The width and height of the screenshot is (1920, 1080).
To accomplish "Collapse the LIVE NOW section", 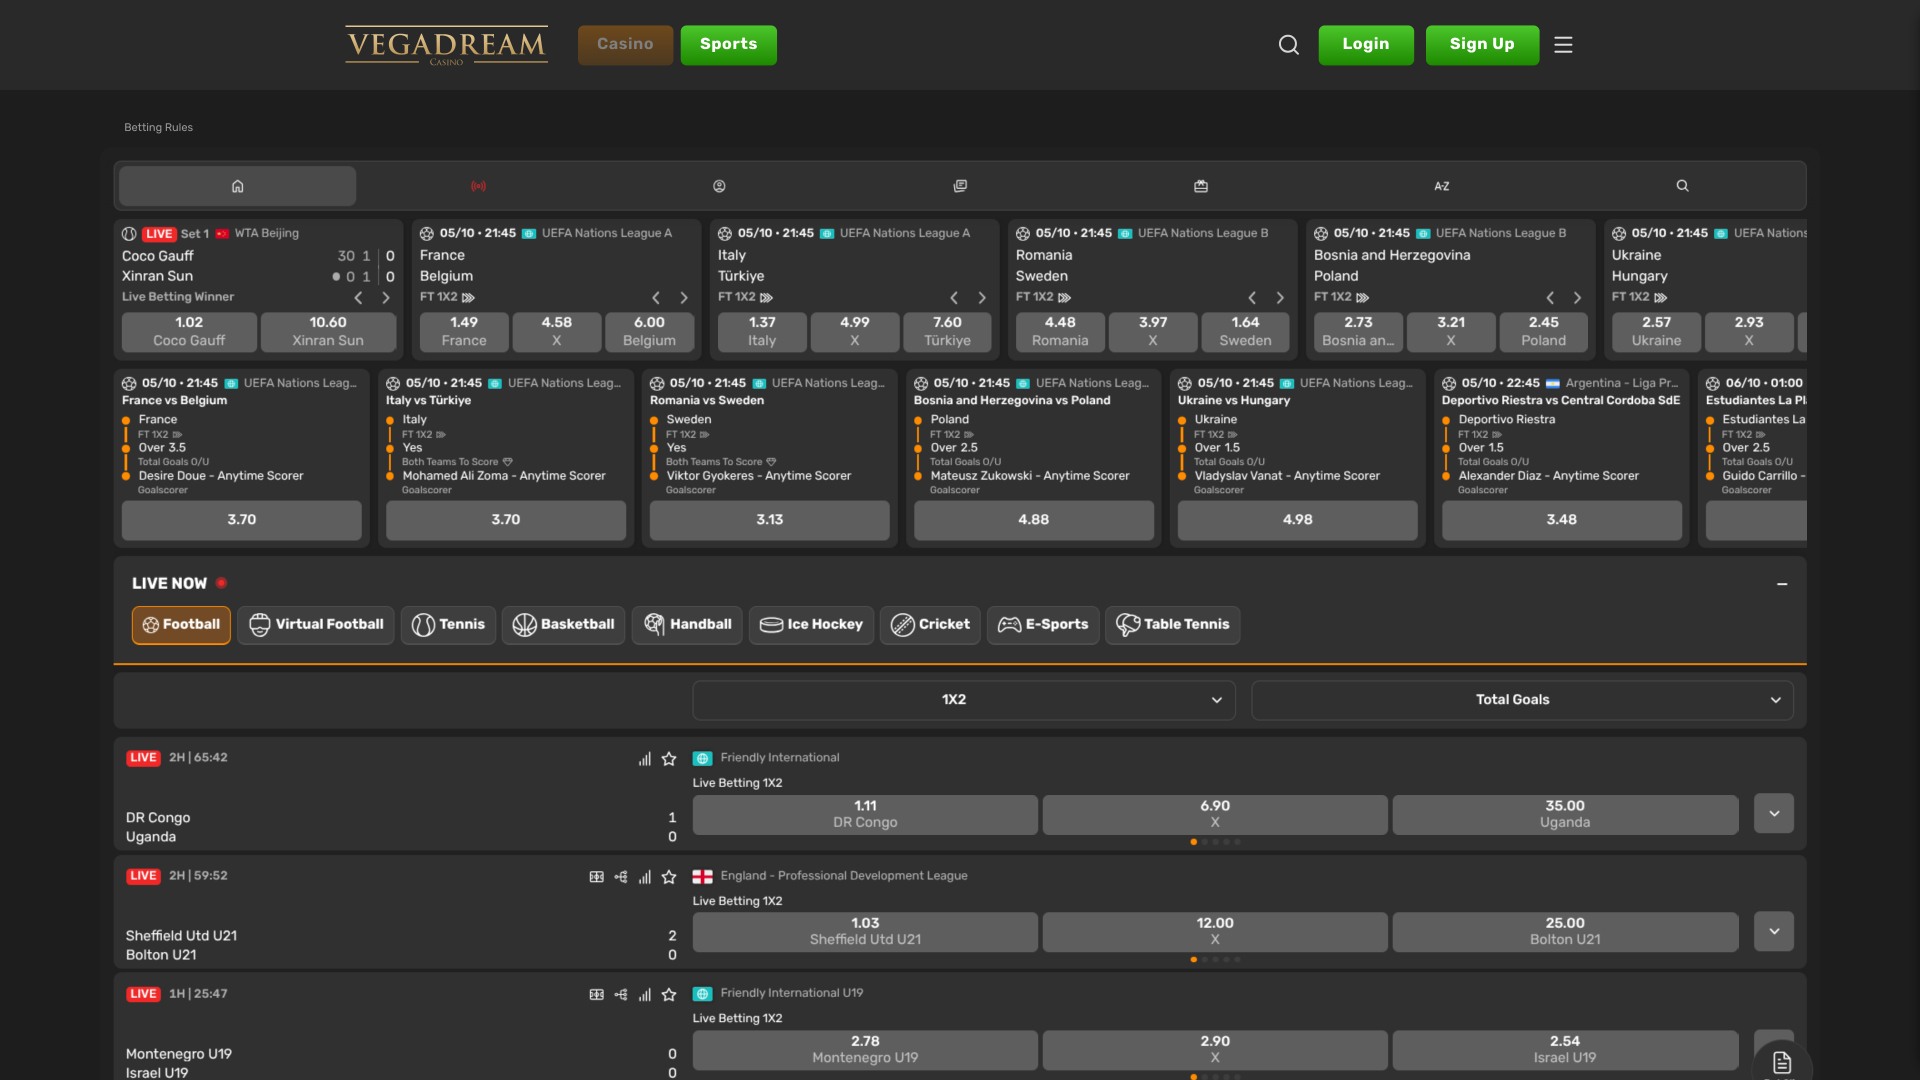I will coord(1782,584).
